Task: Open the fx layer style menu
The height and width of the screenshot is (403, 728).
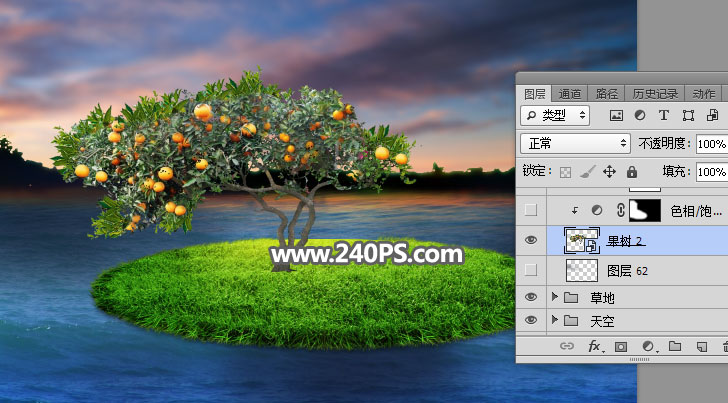Action: coord(594,347)
